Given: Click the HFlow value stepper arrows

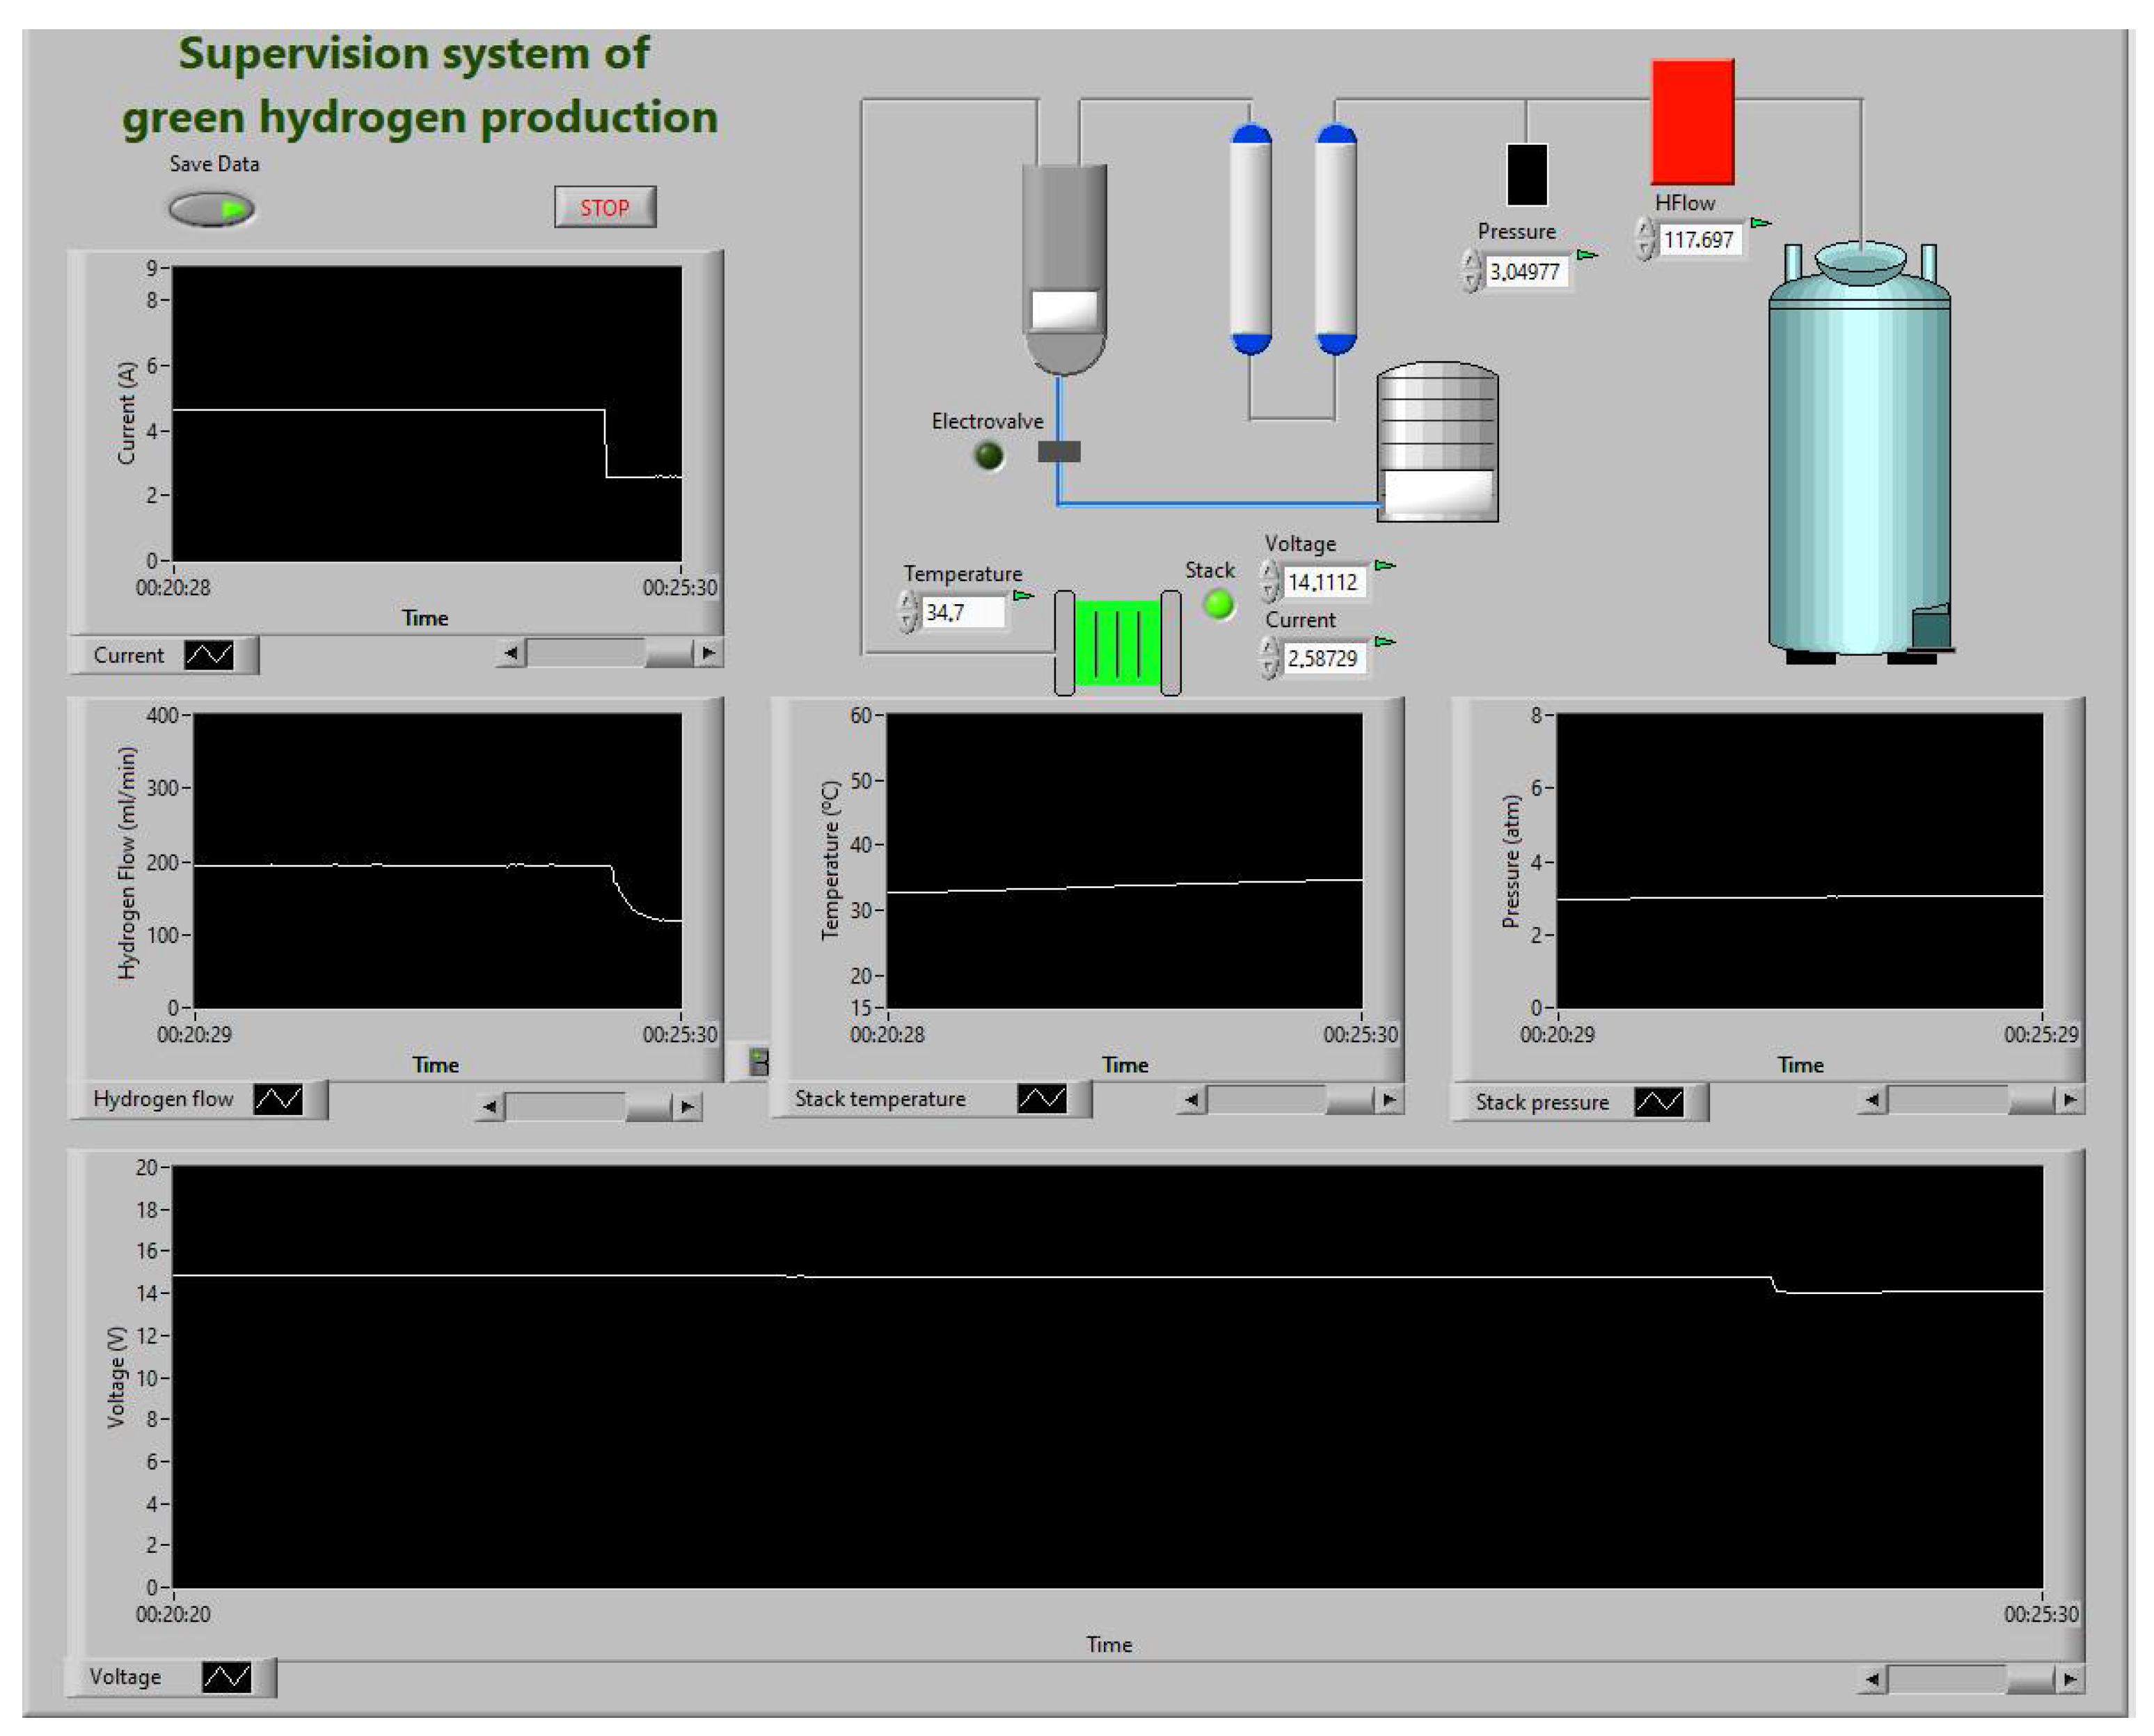Looking at the screenshot, I should (x=1644, y=240).
